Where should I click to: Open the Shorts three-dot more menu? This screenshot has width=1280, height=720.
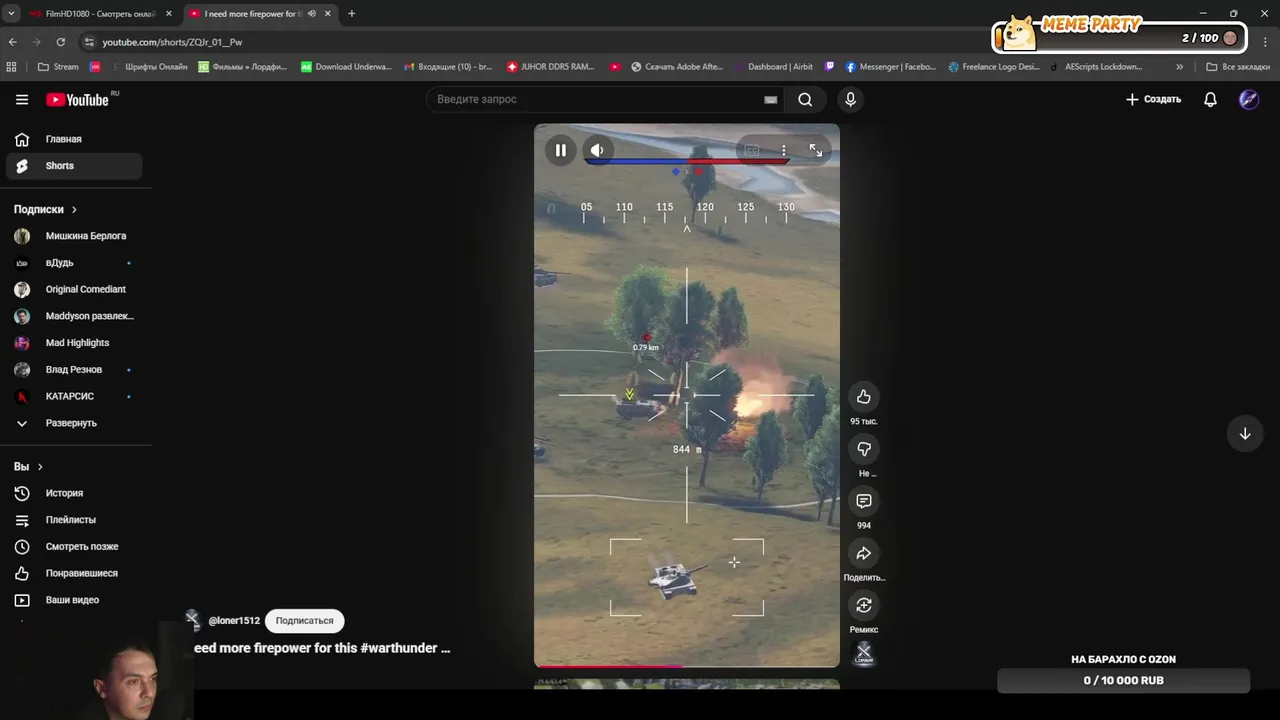pos(783,150)
